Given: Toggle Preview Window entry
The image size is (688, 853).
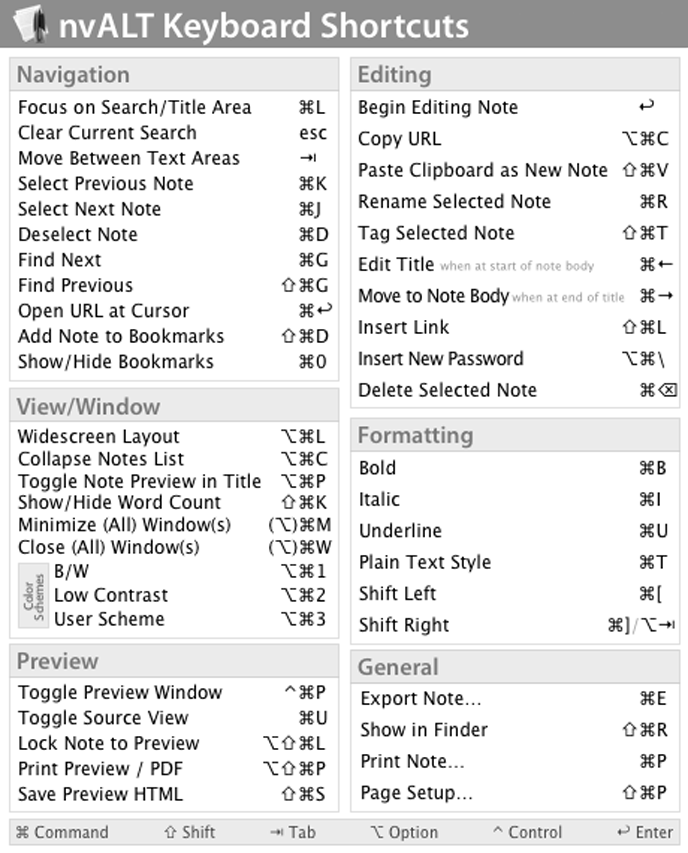Looking at the screenshot, I should click(120, 692).
